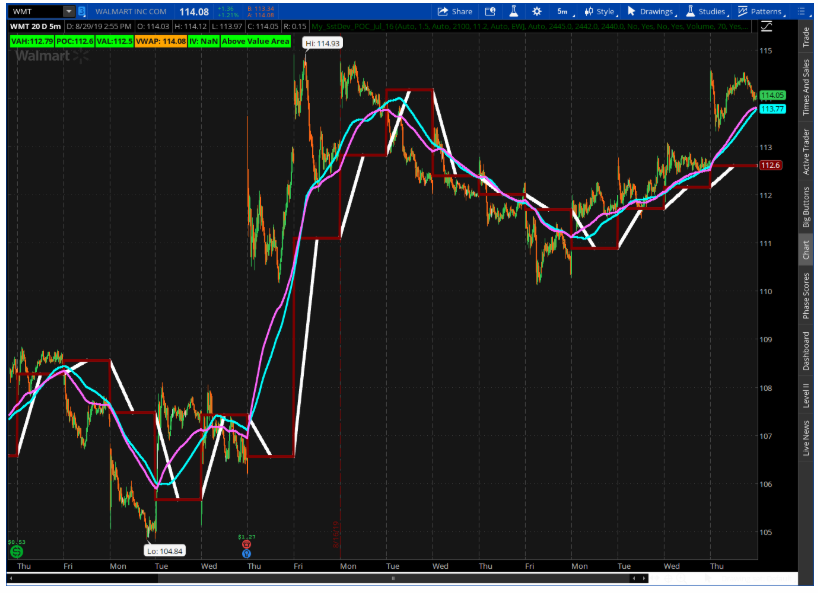Click the VAH:112.79 label
Image resolution: width=818 pixels, height=593 pixels.
click(x=32, y=41)
